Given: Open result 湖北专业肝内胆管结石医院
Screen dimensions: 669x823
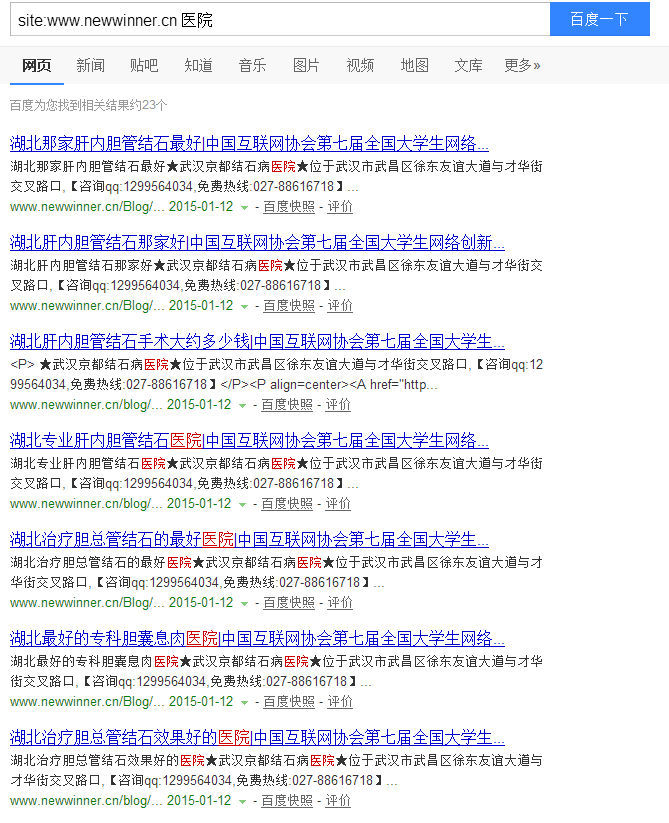Looking at the screenshot, I should click(x=249, y=440).
